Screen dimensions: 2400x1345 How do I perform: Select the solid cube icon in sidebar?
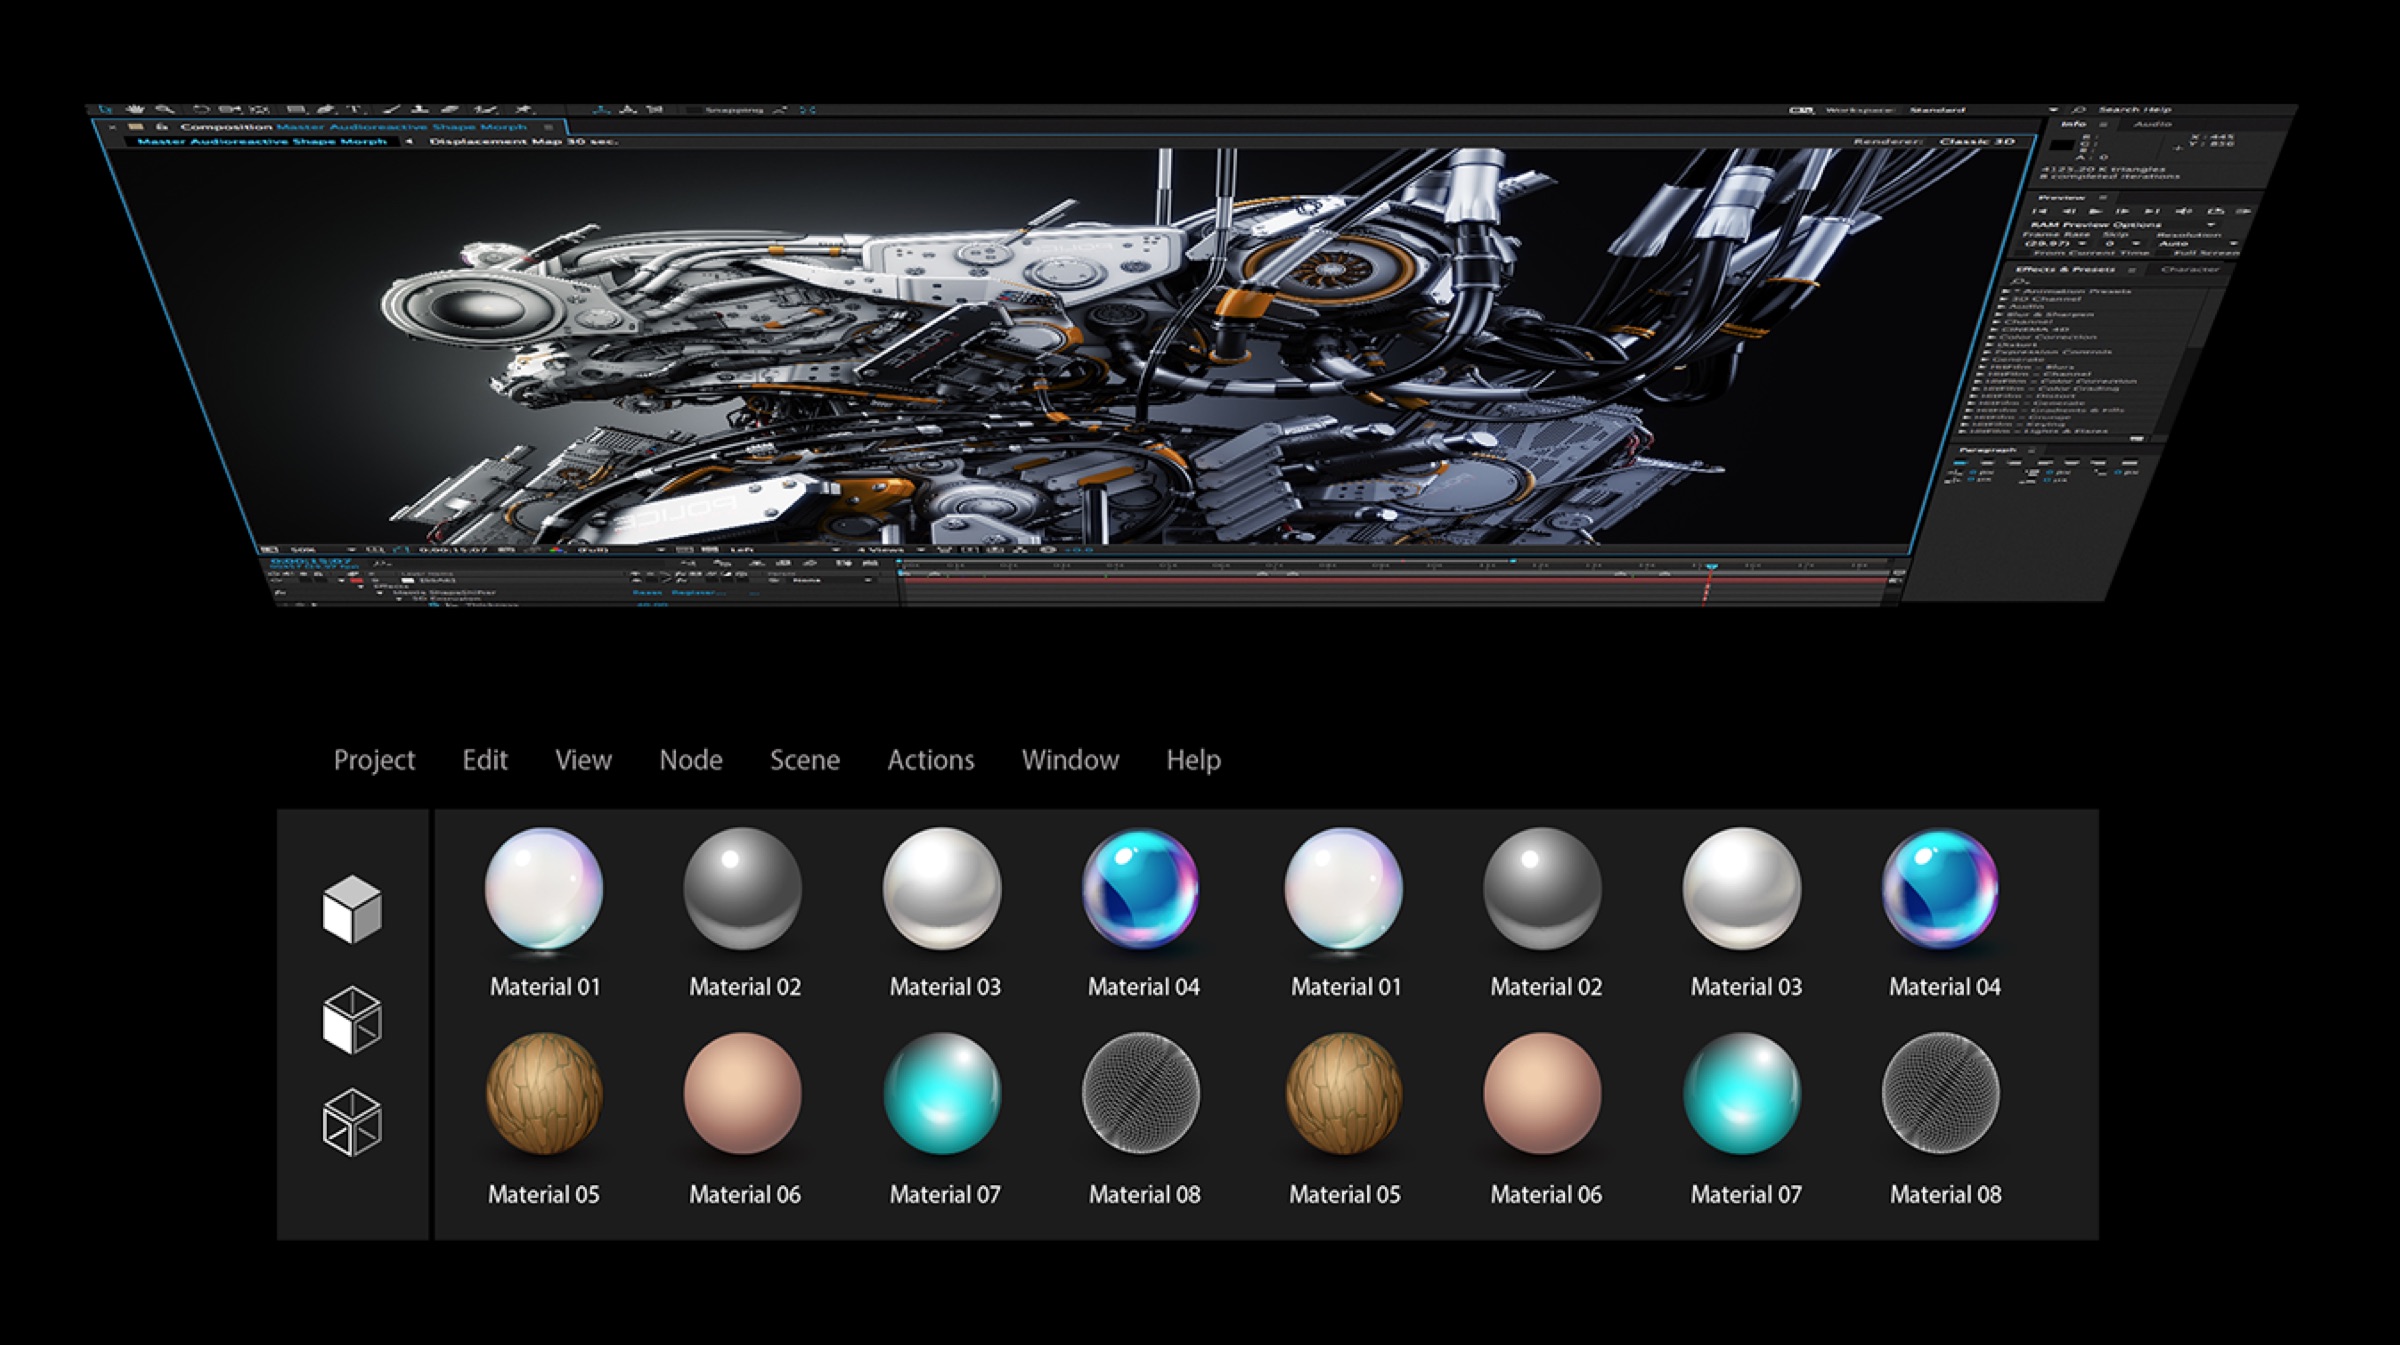[x=352, y=909]
